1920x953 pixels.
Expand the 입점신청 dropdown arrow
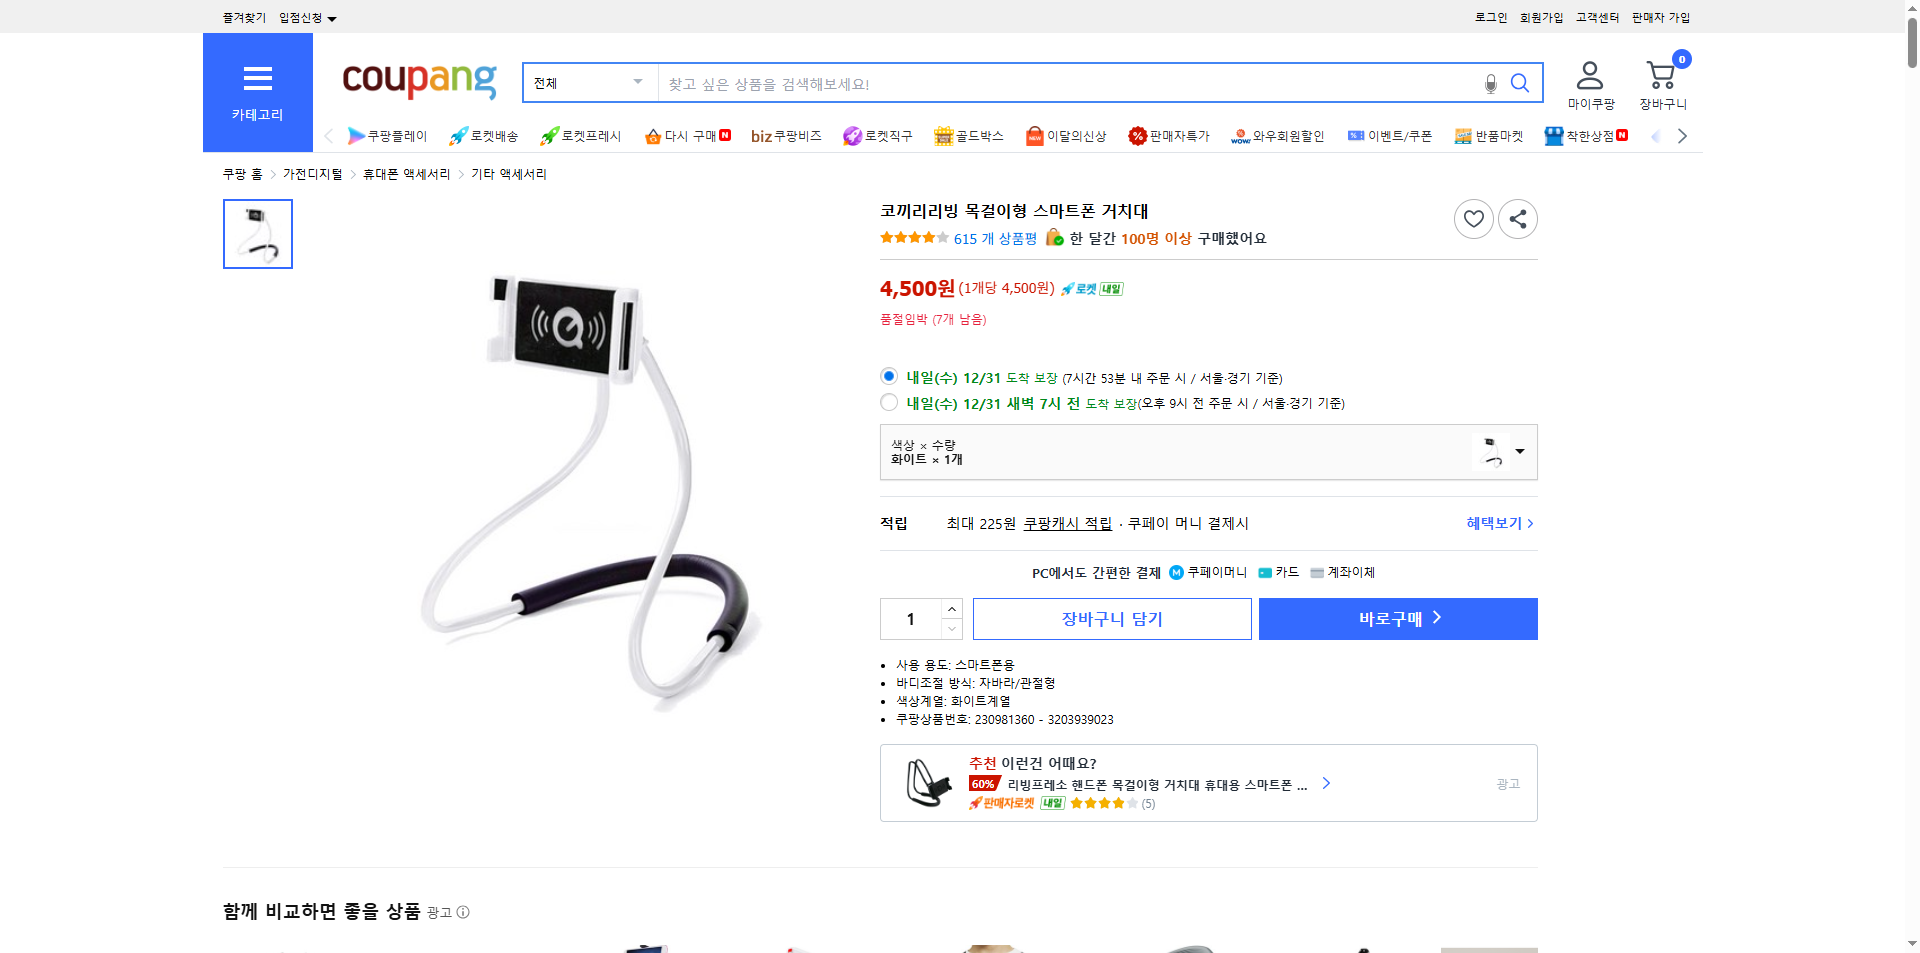coord(333,17)
